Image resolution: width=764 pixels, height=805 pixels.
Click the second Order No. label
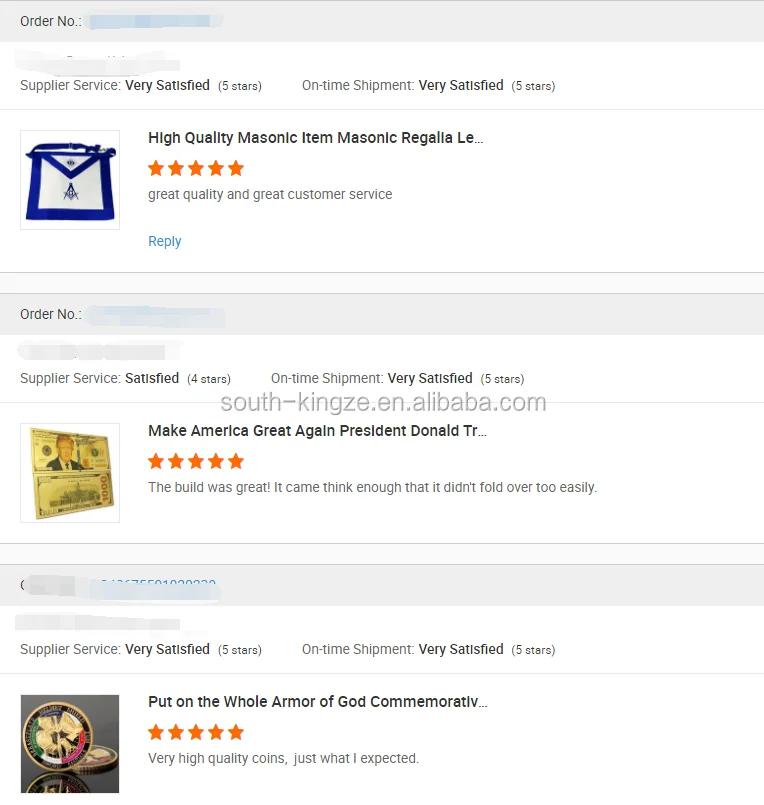point(51,314)
